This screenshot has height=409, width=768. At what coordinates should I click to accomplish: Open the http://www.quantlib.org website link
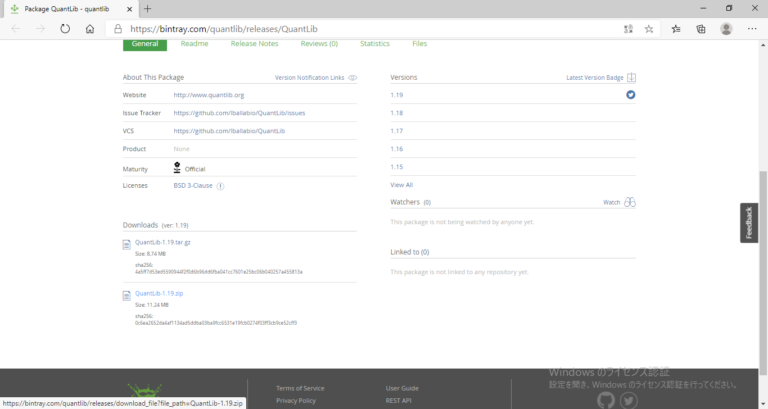pos(209,95)
